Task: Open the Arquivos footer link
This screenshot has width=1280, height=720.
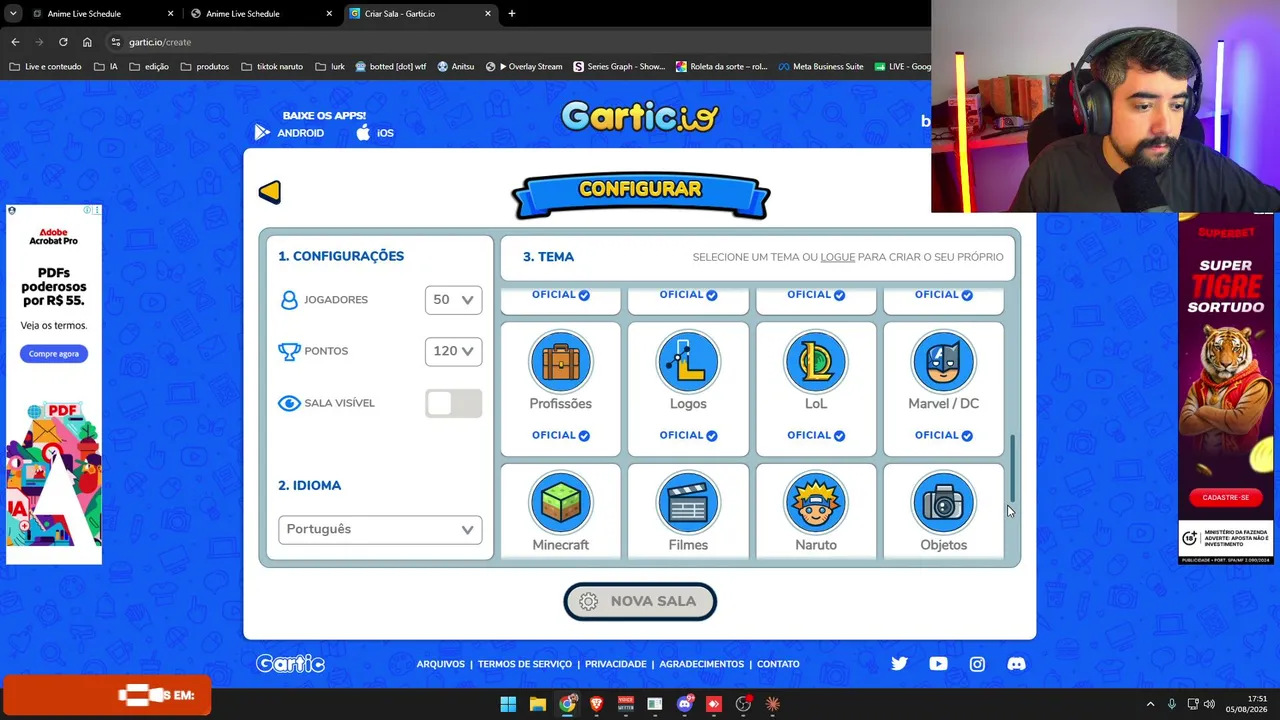Action: (441, 664)
